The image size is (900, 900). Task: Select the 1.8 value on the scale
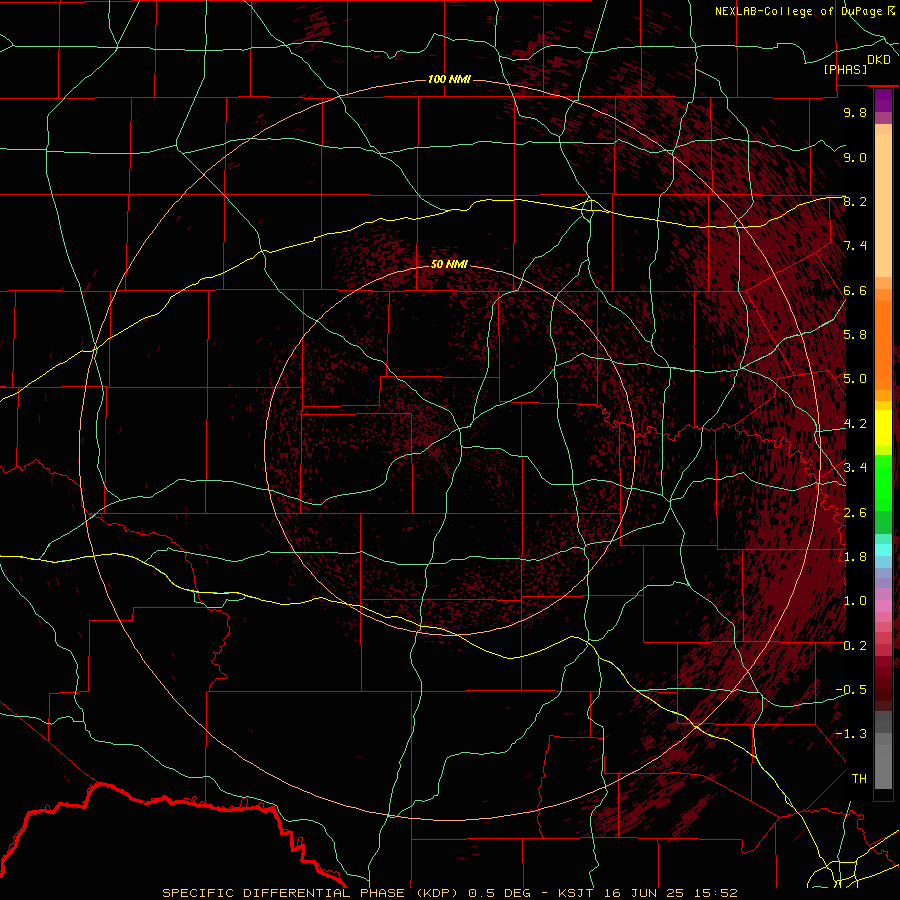[855, 557]
